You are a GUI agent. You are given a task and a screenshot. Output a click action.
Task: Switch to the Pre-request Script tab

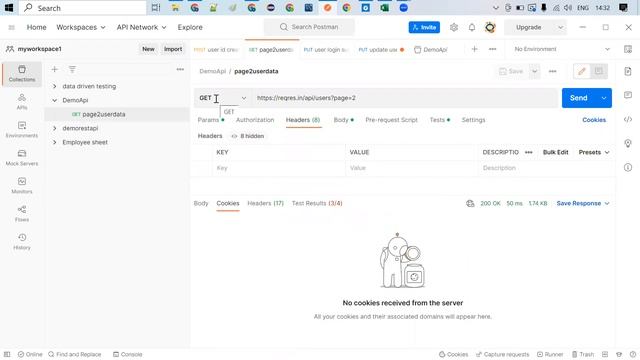[391, 120]
